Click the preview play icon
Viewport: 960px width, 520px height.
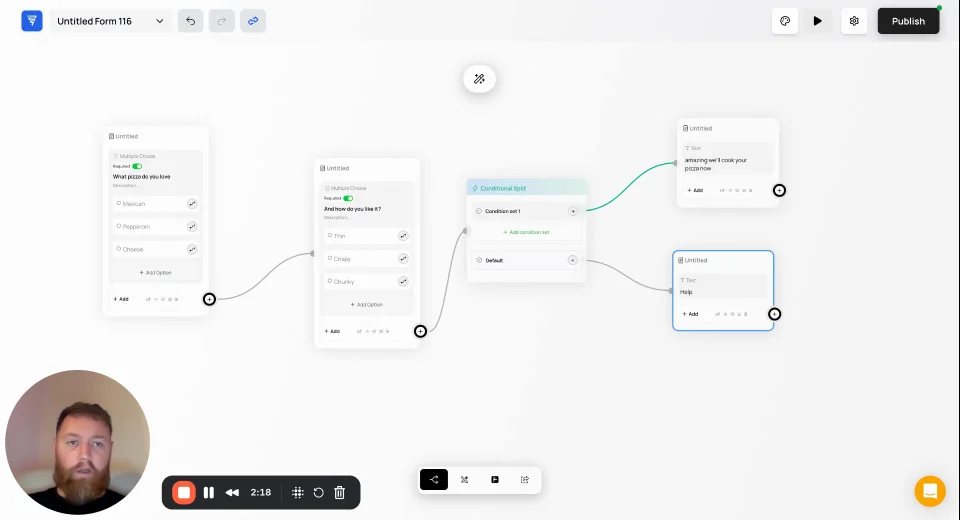click(x=817, y=21)
